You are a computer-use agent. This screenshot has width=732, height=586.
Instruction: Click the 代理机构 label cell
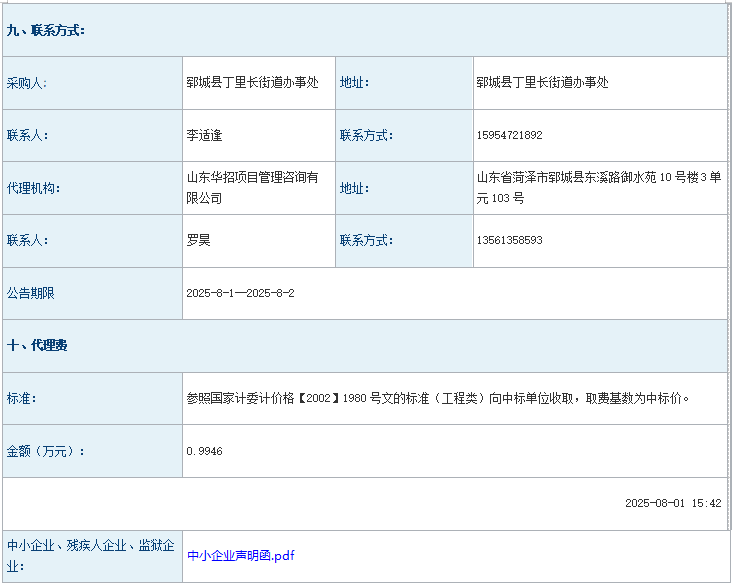33,188
